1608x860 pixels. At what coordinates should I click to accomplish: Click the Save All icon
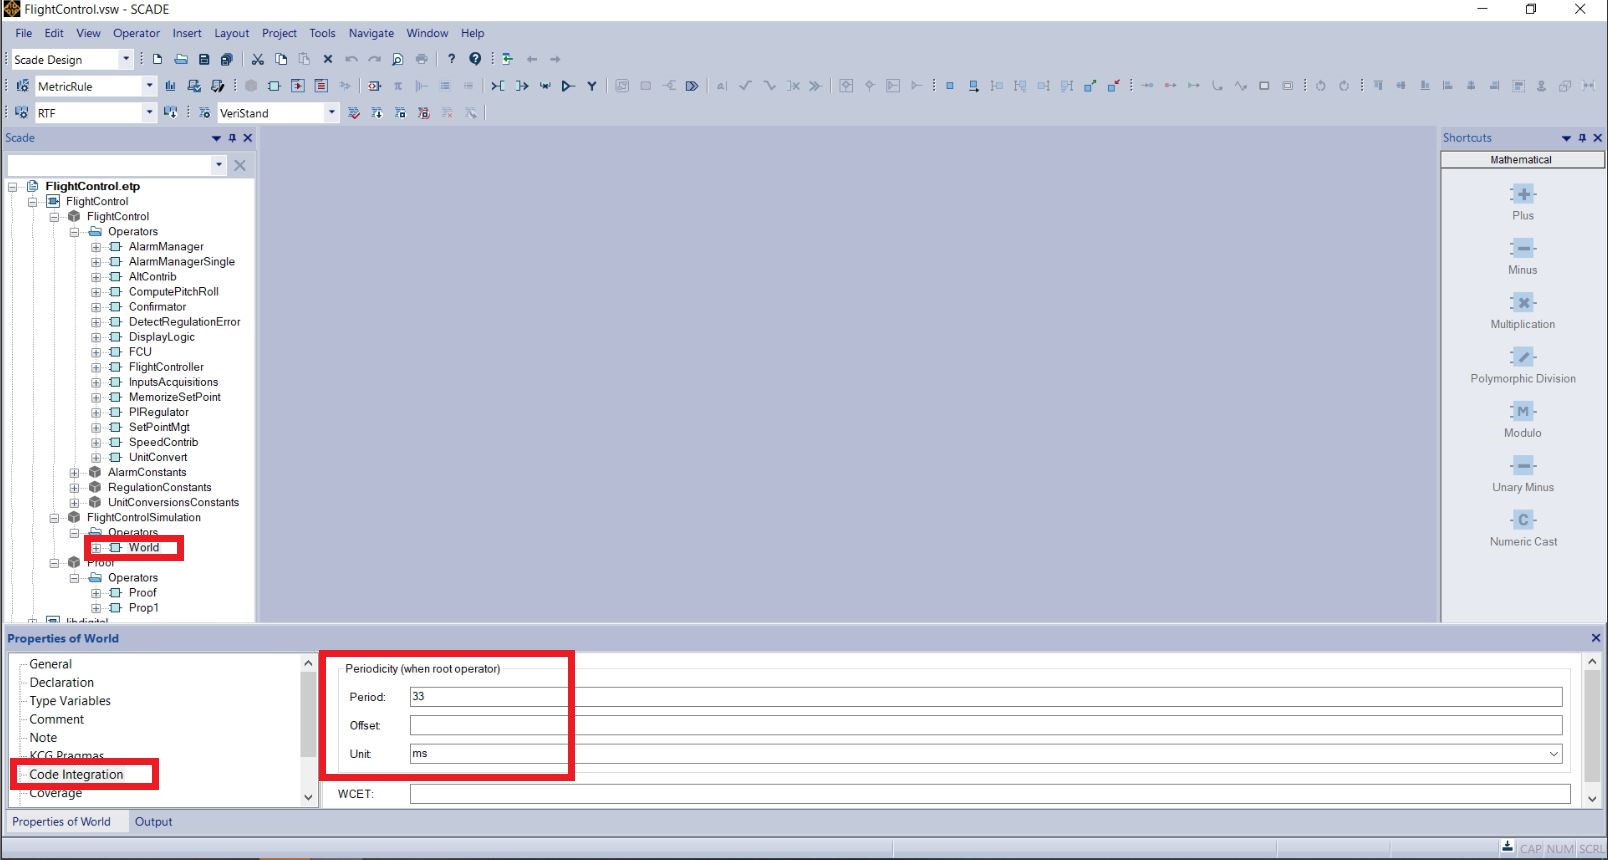[227, 59]
